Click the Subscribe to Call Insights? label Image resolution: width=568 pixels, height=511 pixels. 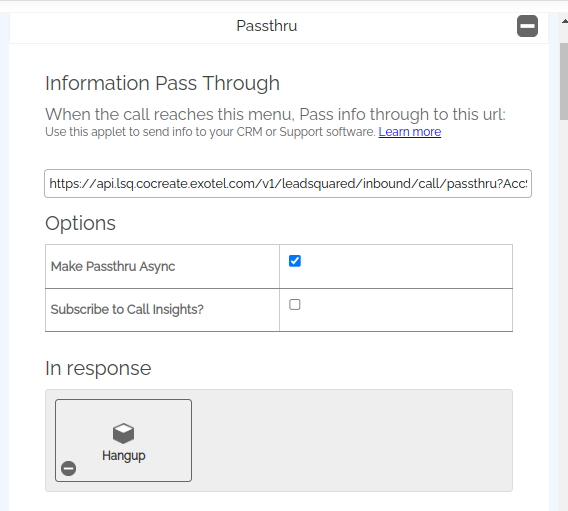click(127, 310)
